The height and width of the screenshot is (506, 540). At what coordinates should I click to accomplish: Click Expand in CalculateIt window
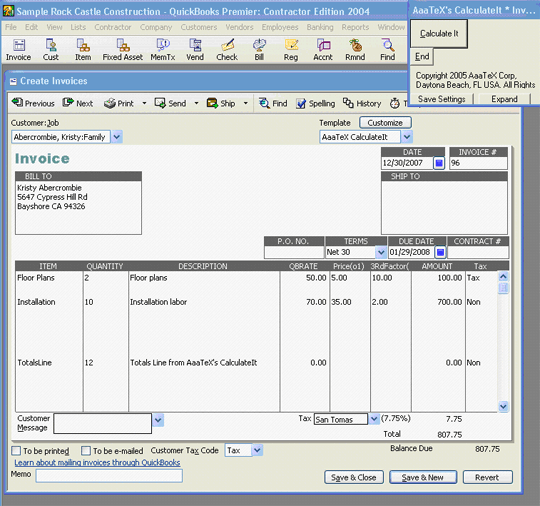504,99
